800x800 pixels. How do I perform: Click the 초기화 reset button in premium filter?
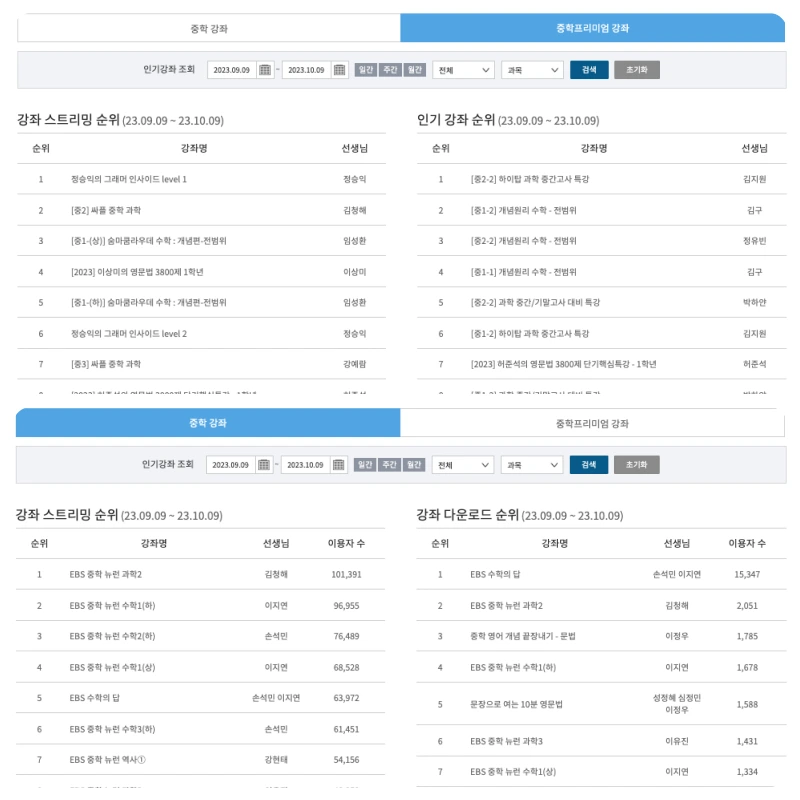tap(636, 70)
